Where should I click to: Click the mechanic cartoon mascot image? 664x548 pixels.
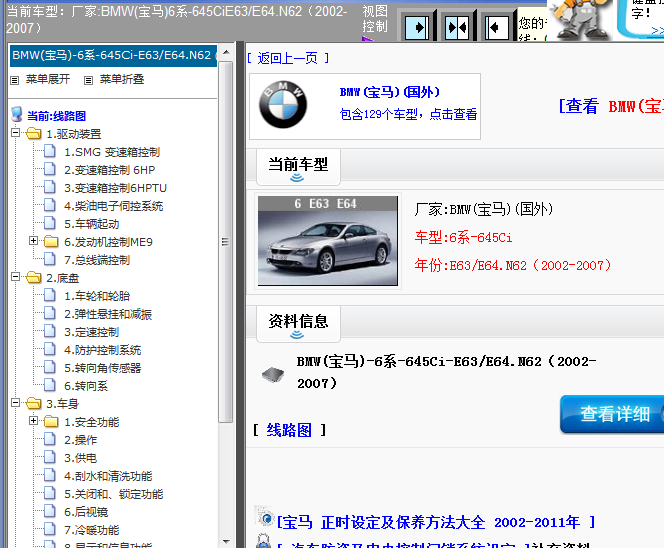tap(580, 19)
